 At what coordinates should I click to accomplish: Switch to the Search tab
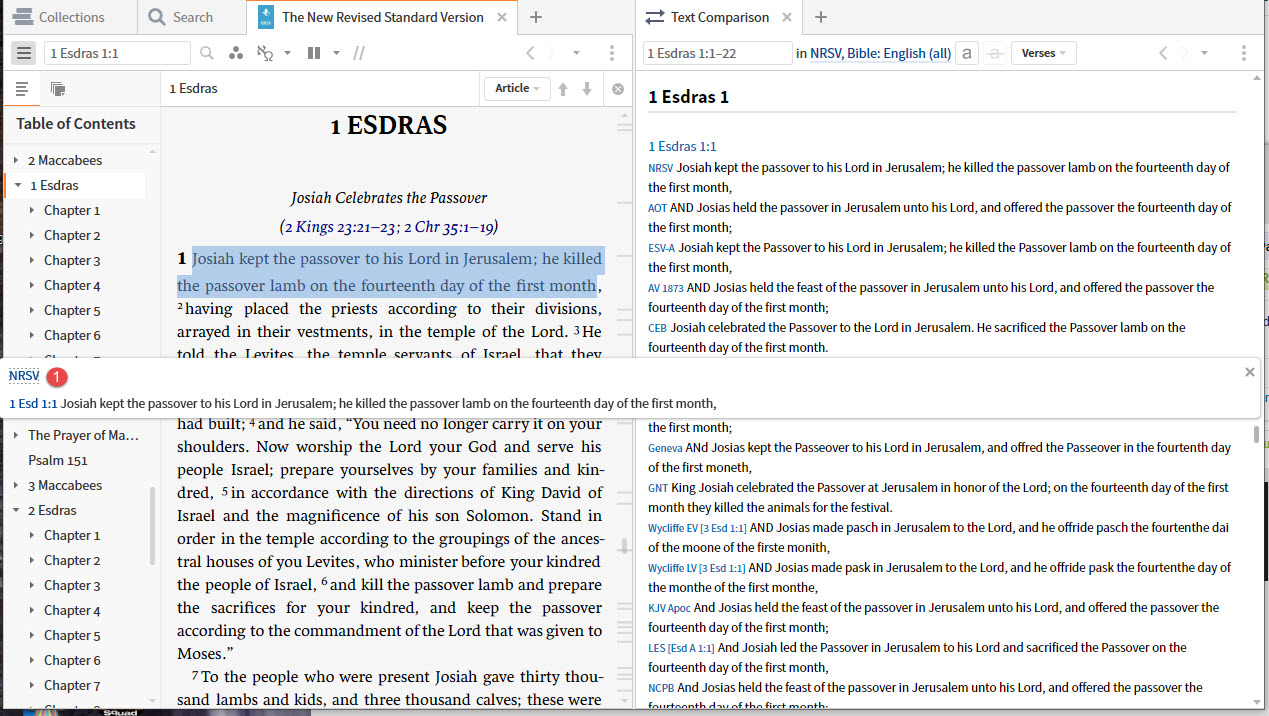(x=181, y=17)
